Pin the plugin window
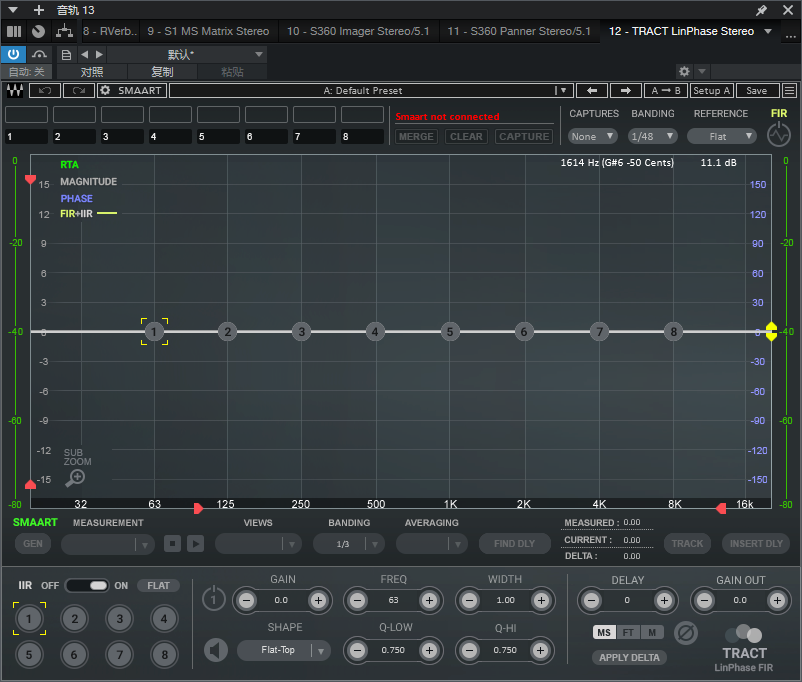Screen dimensions: 802x682 pos(762,10)
